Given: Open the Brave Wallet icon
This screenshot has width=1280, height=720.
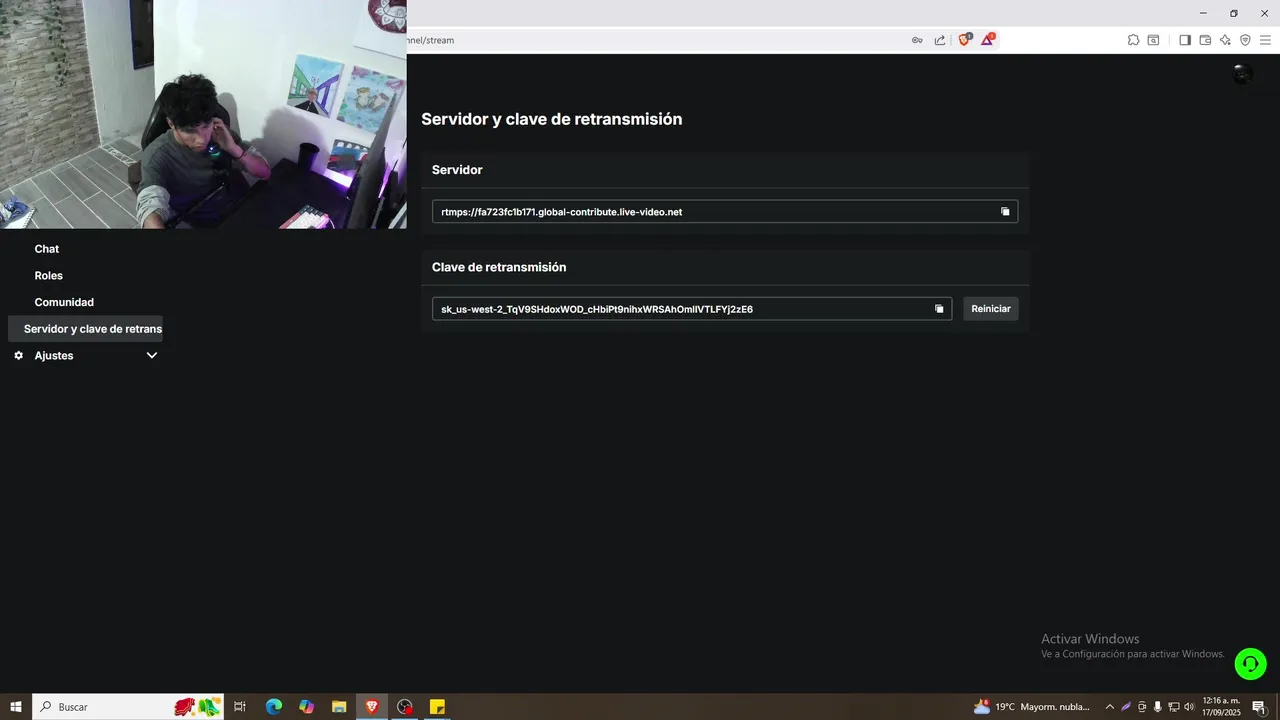Looking at the screenshot, I should (x=1205, y=40).
